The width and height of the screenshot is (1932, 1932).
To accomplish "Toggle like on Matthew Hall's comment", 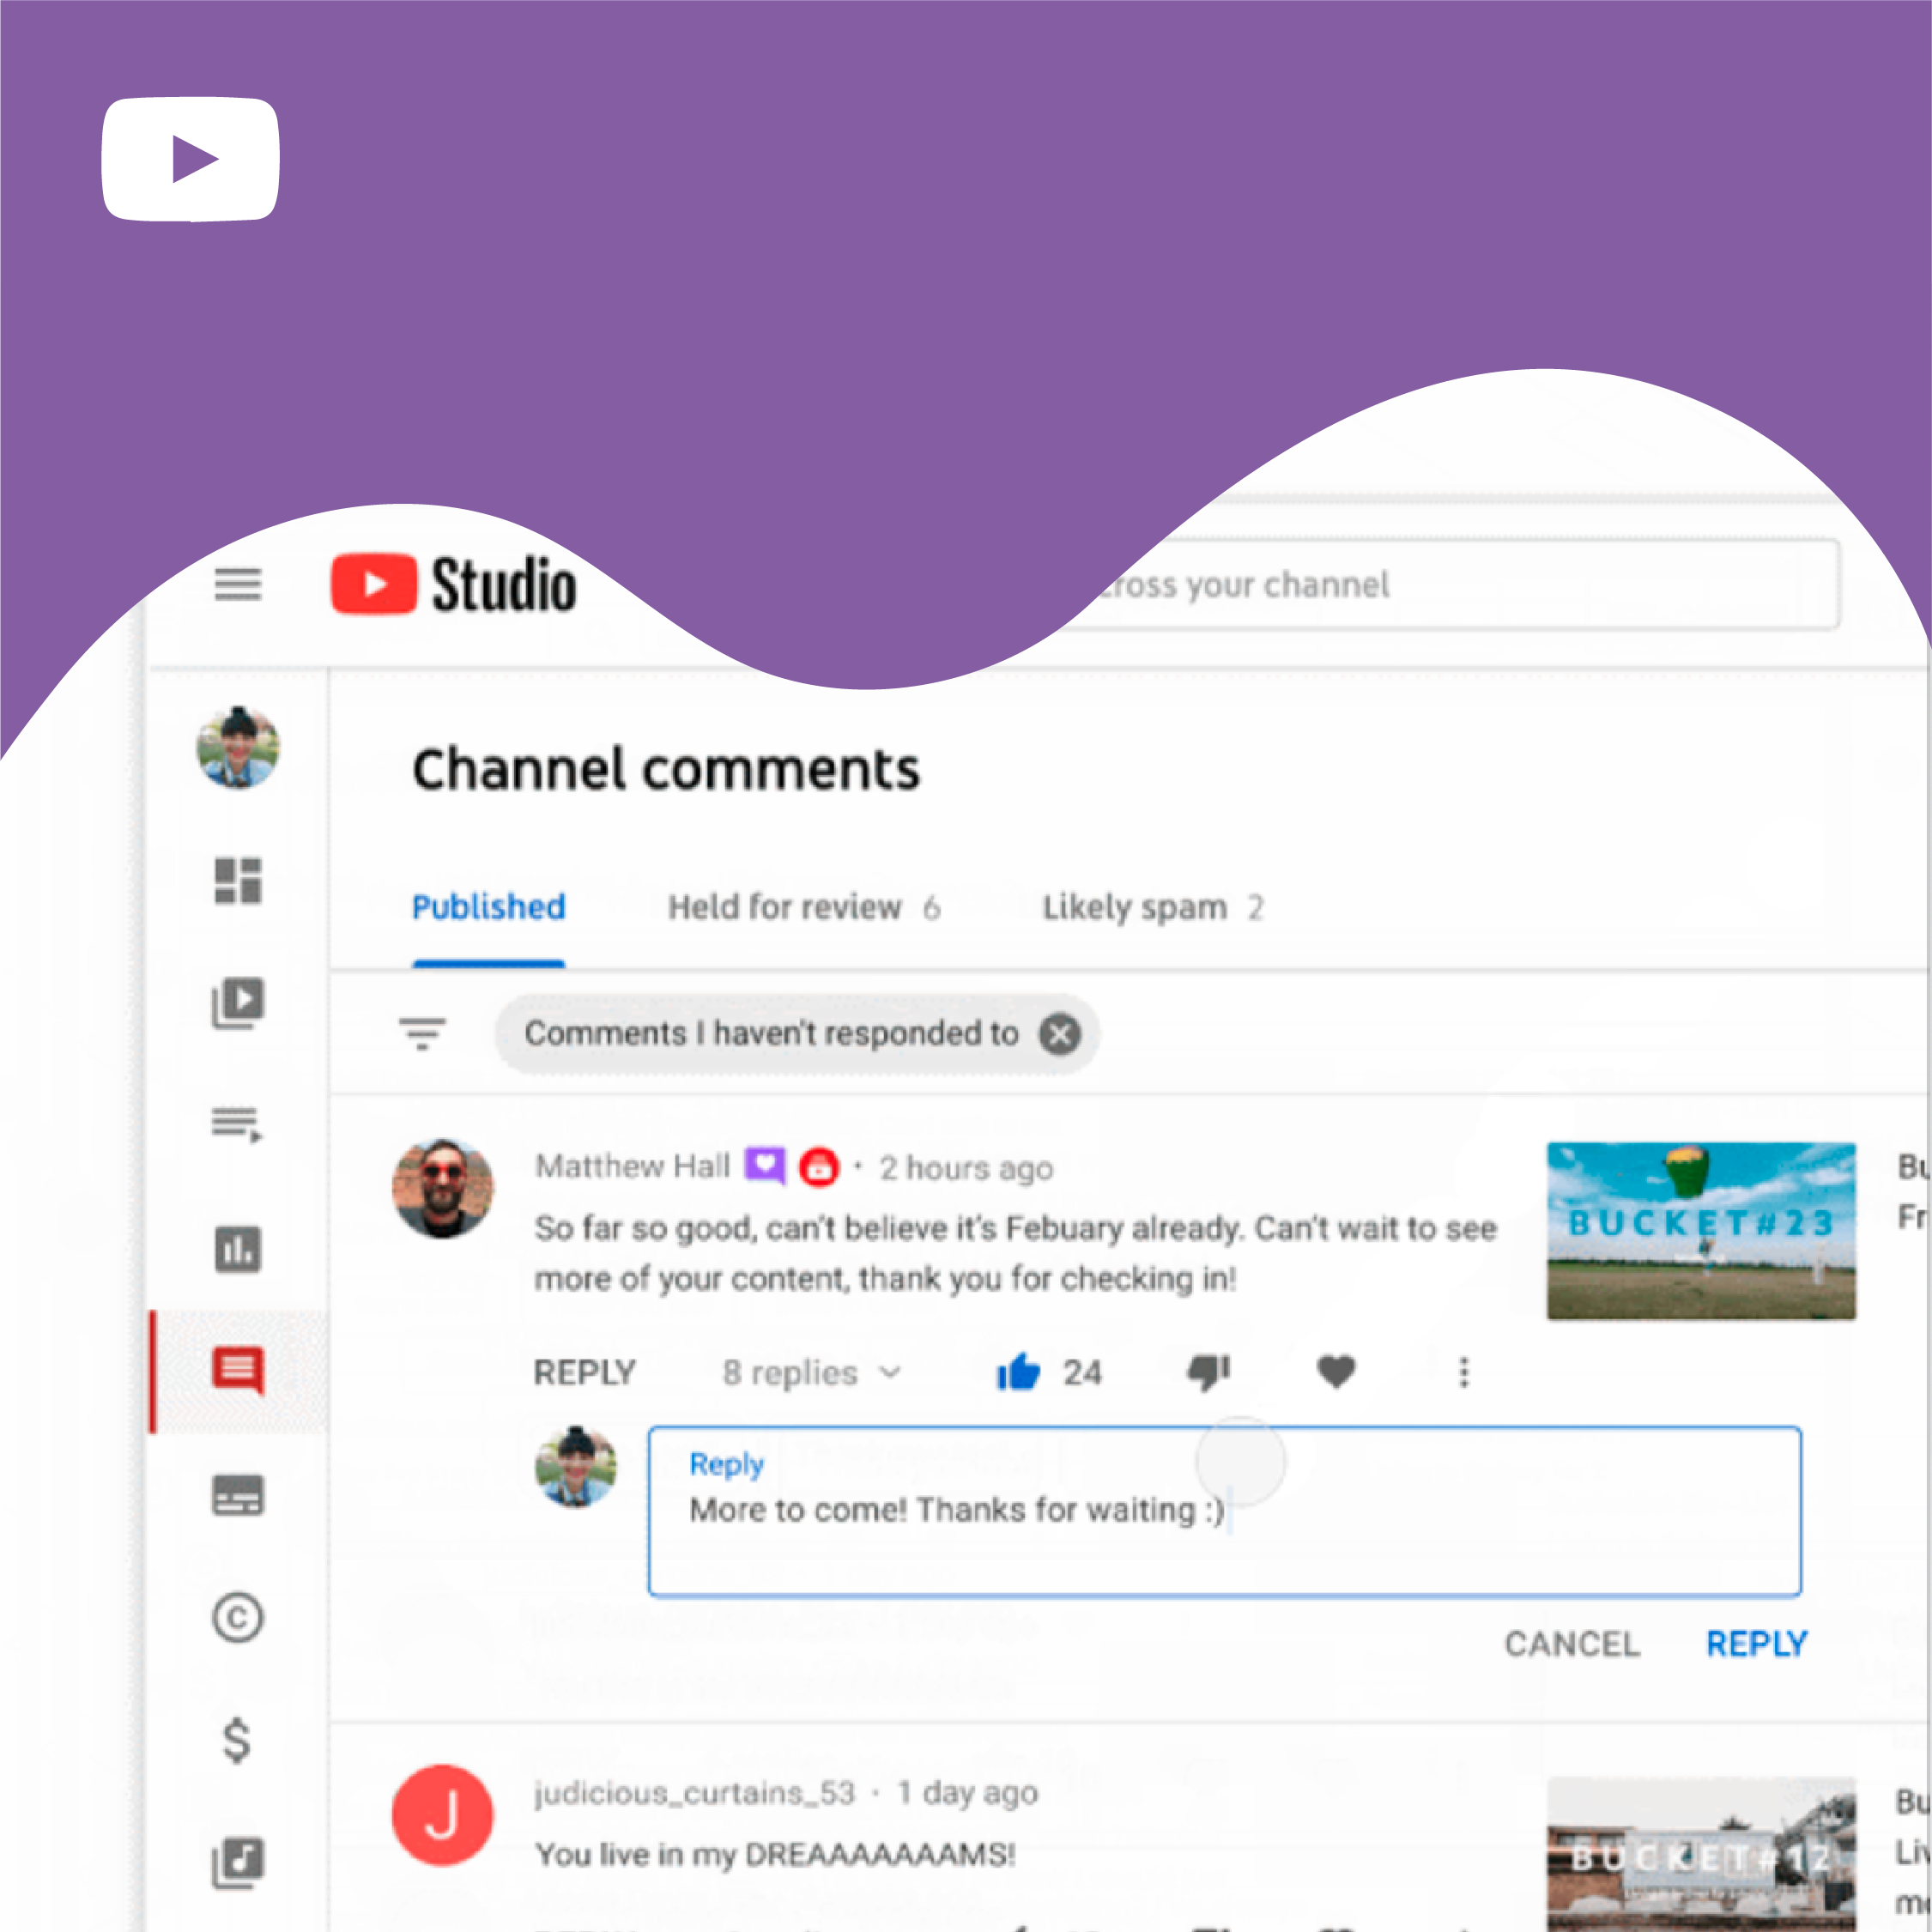I will (1019, 1372).
